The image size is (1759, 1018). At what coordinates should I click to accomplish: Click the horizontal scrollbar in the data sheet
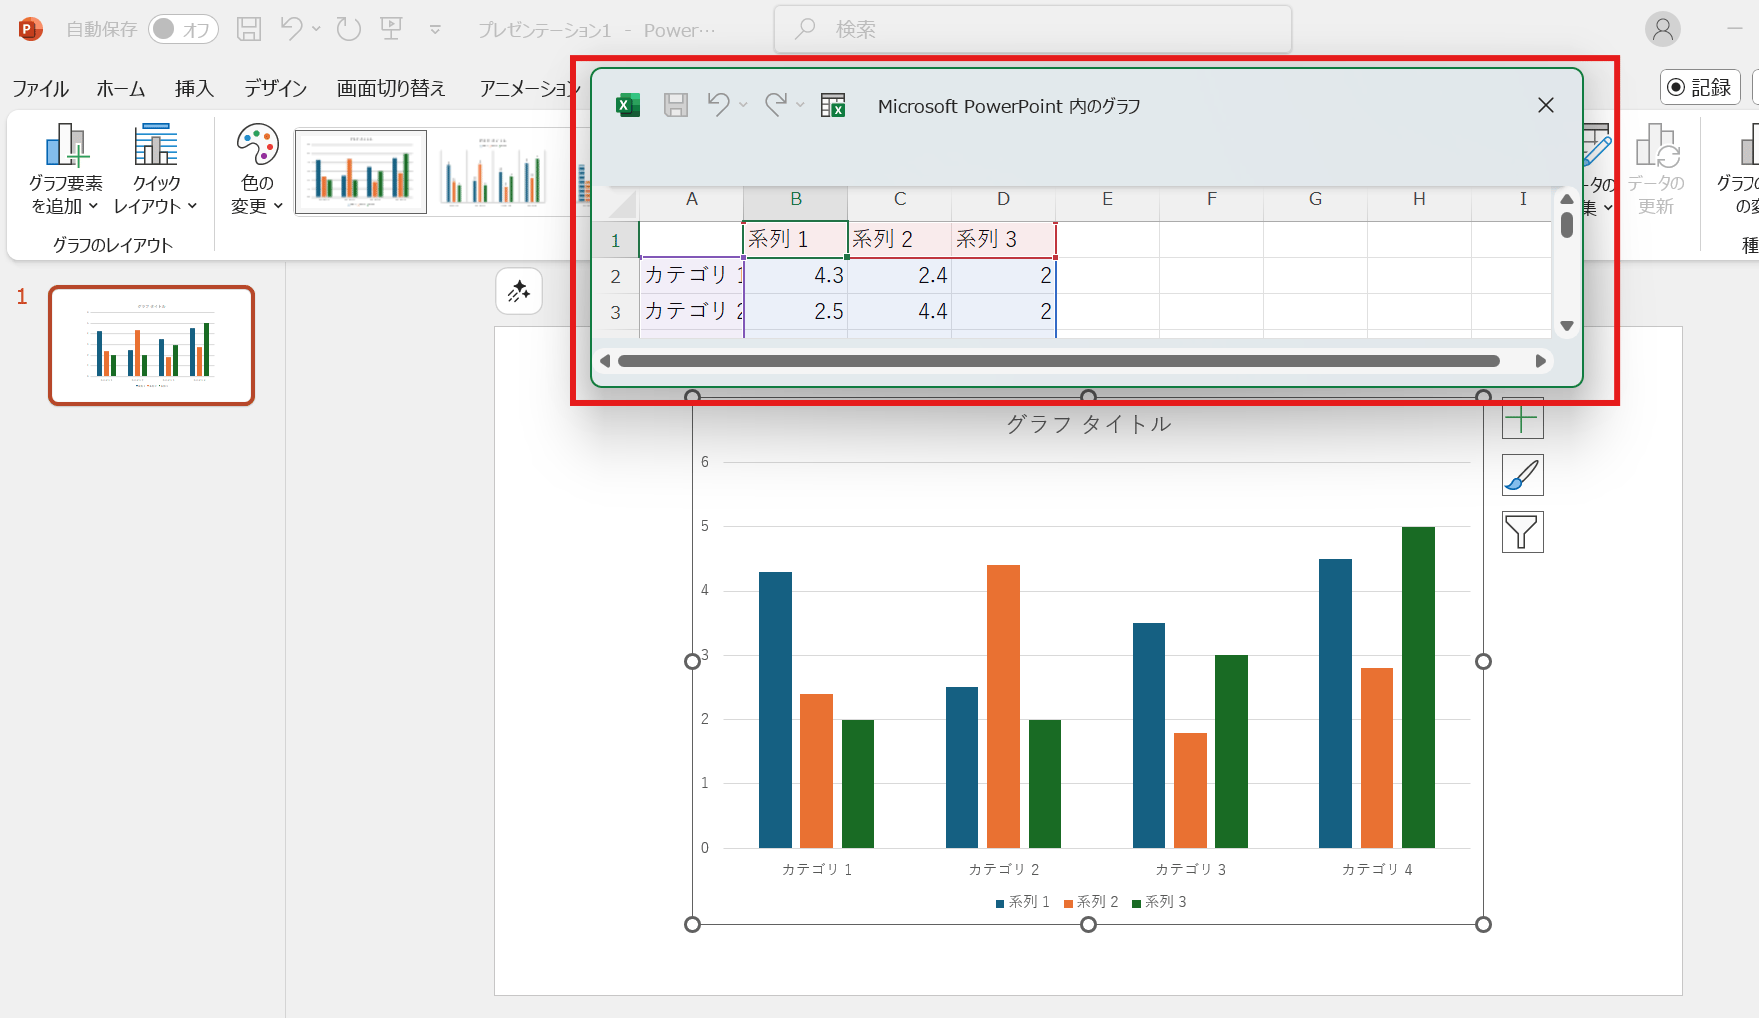1058,361
